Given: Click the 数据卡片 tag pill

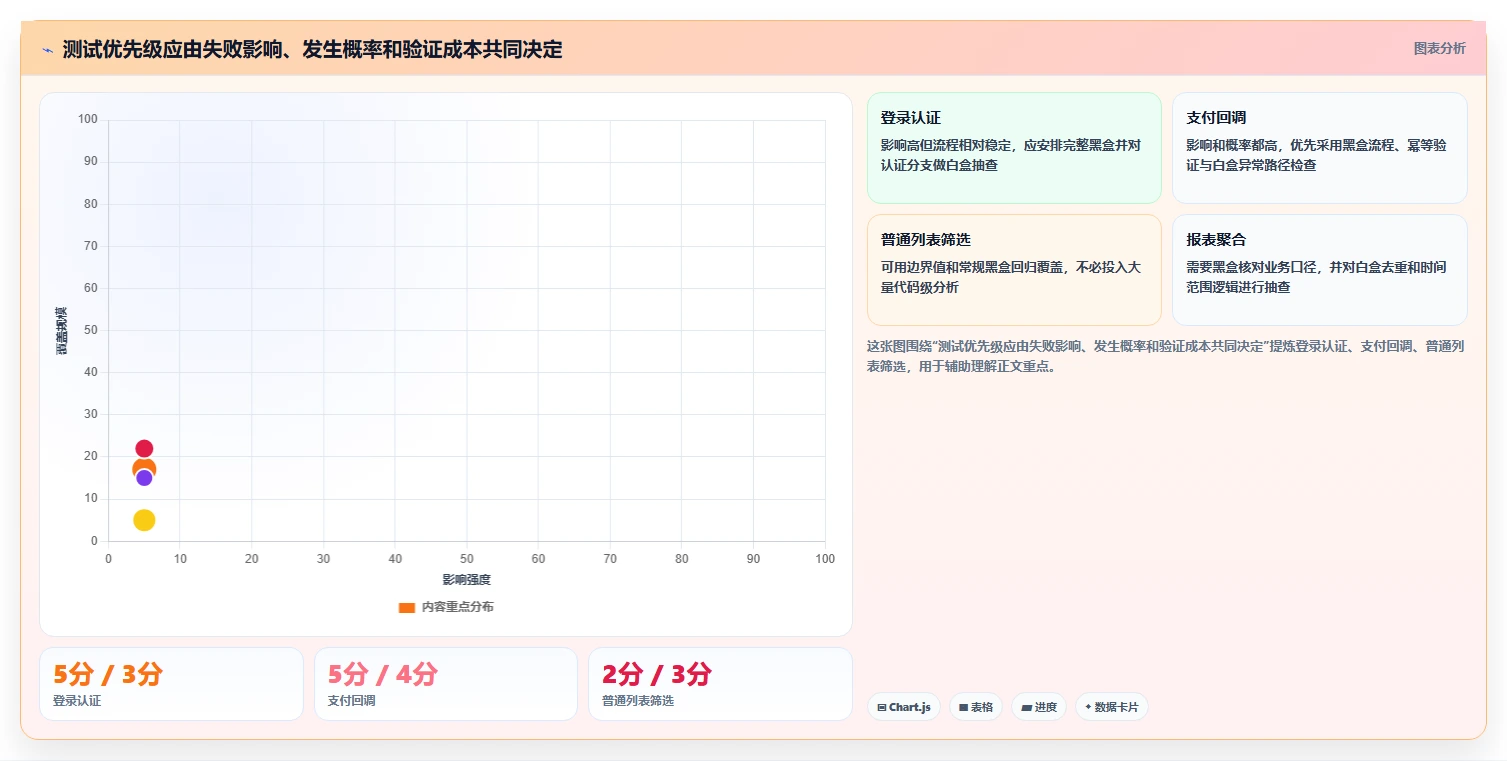Looking at the screenshot, I should (x=1111, y=707).
